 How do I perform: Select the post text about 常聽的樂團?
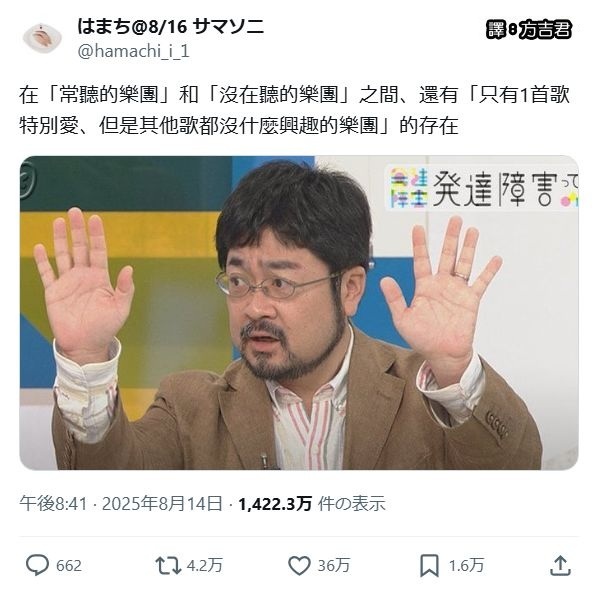coord(294,111)
